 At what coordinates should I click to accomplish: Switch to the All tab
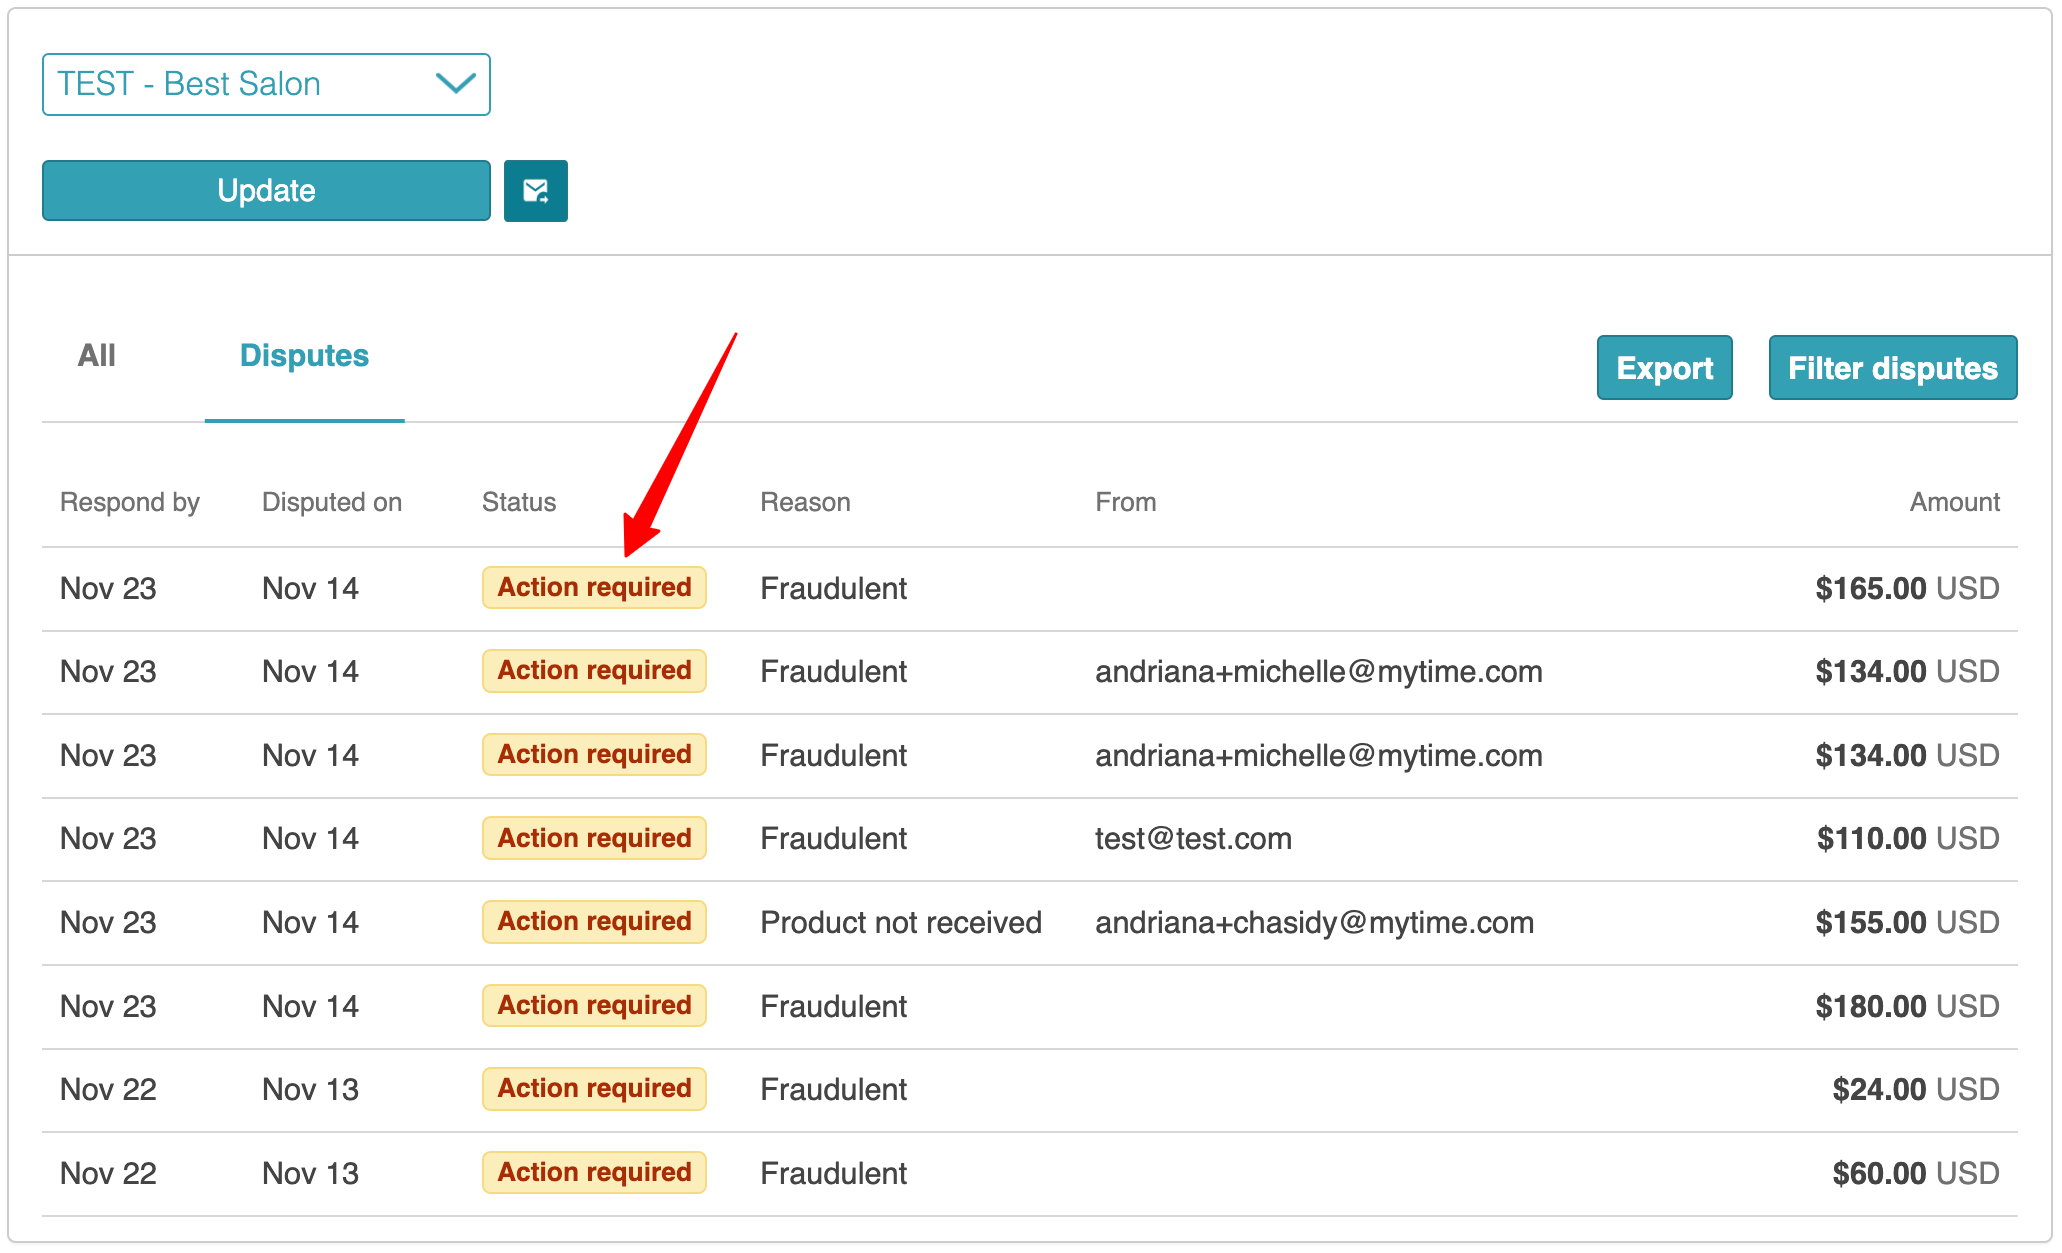click(96, 356)
